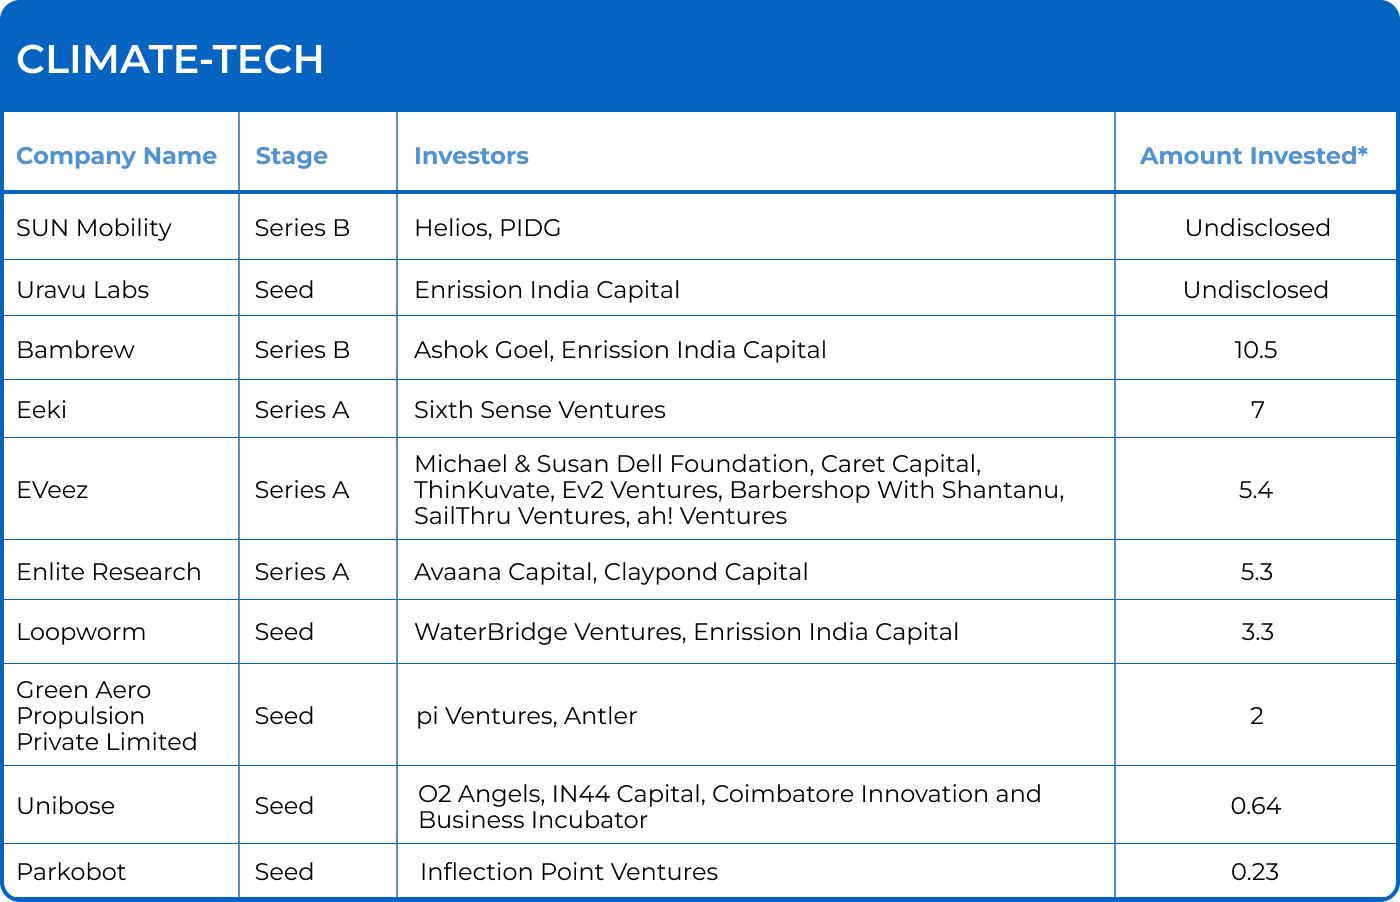Screen dimensions: 1400x902
Task: Click the Parkobot company name
Action: [72, 872]
